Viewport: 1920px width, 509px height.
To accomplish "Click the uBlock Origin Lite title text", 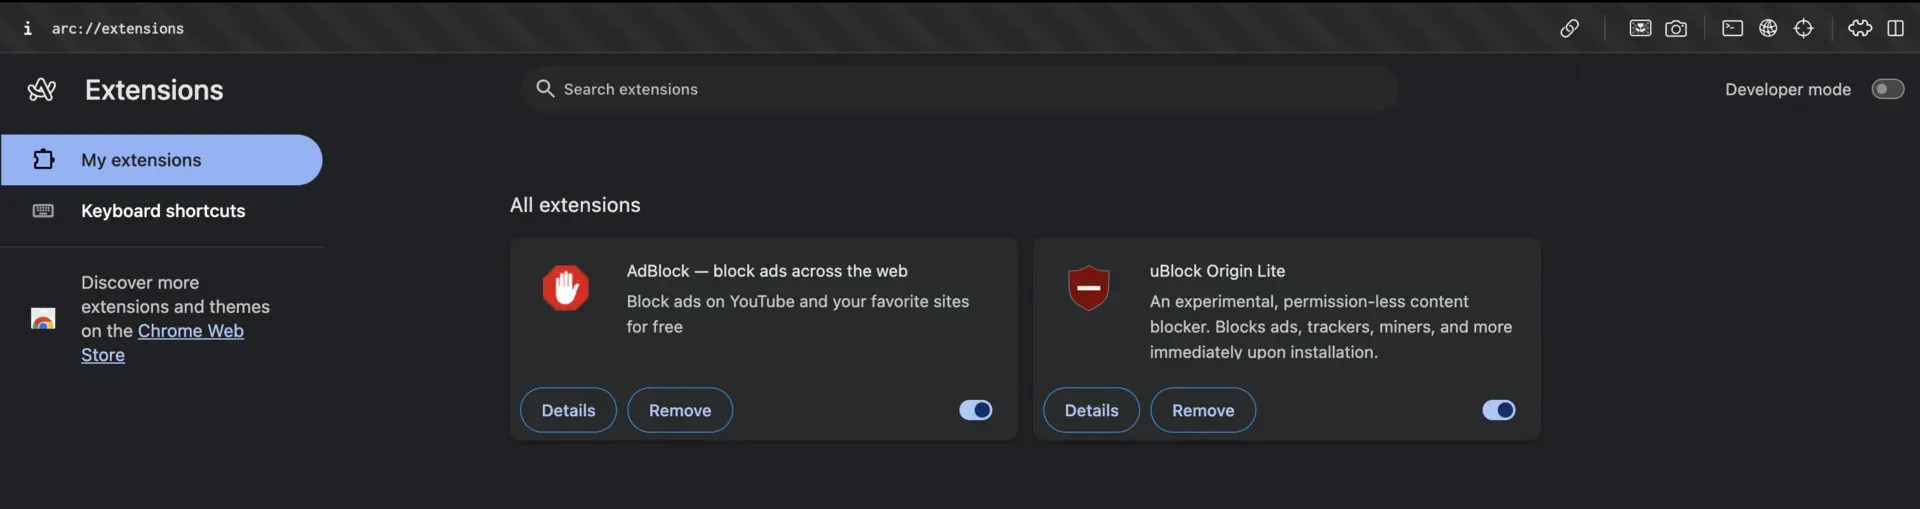I will pos(1217,271).
